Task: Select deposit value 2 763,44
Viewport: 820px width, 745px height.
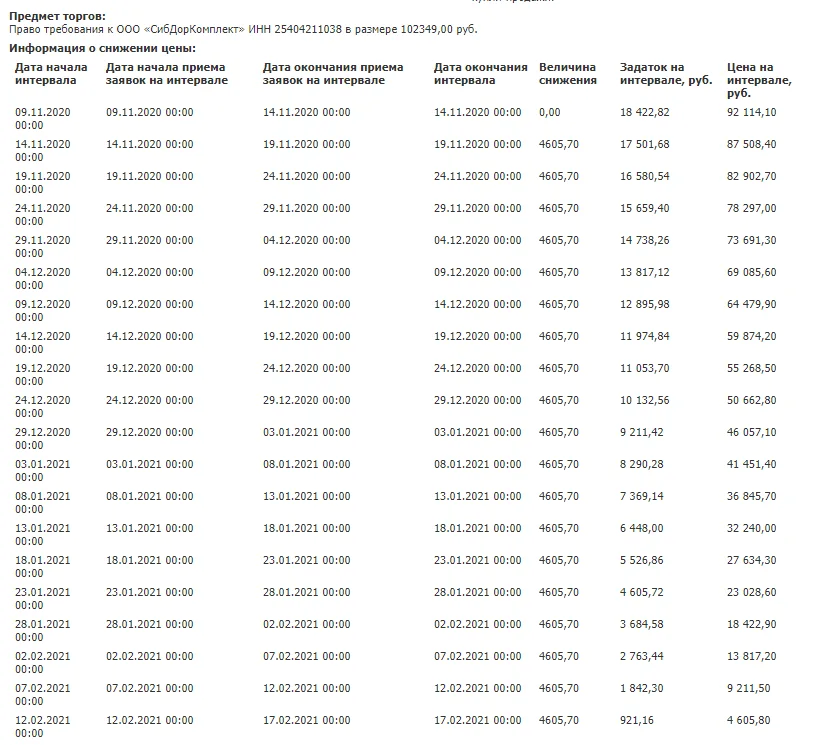Action: coord(642,656)
